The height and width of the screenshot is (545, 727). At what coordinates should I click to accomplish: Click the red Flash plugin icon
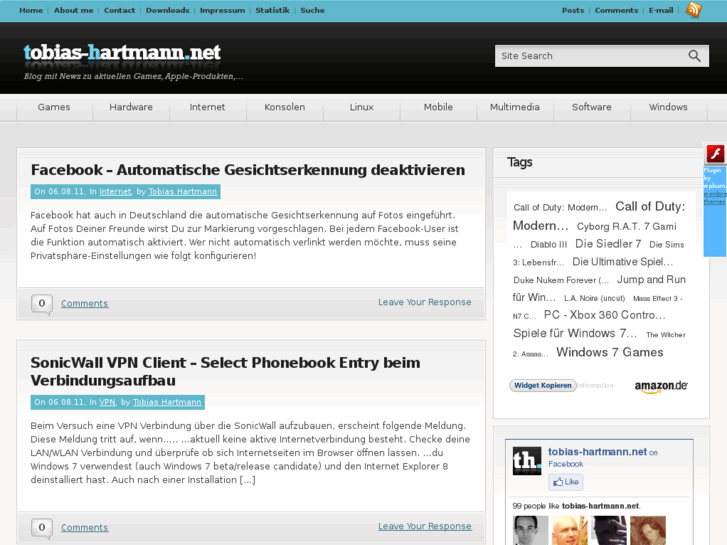[715, 154]
